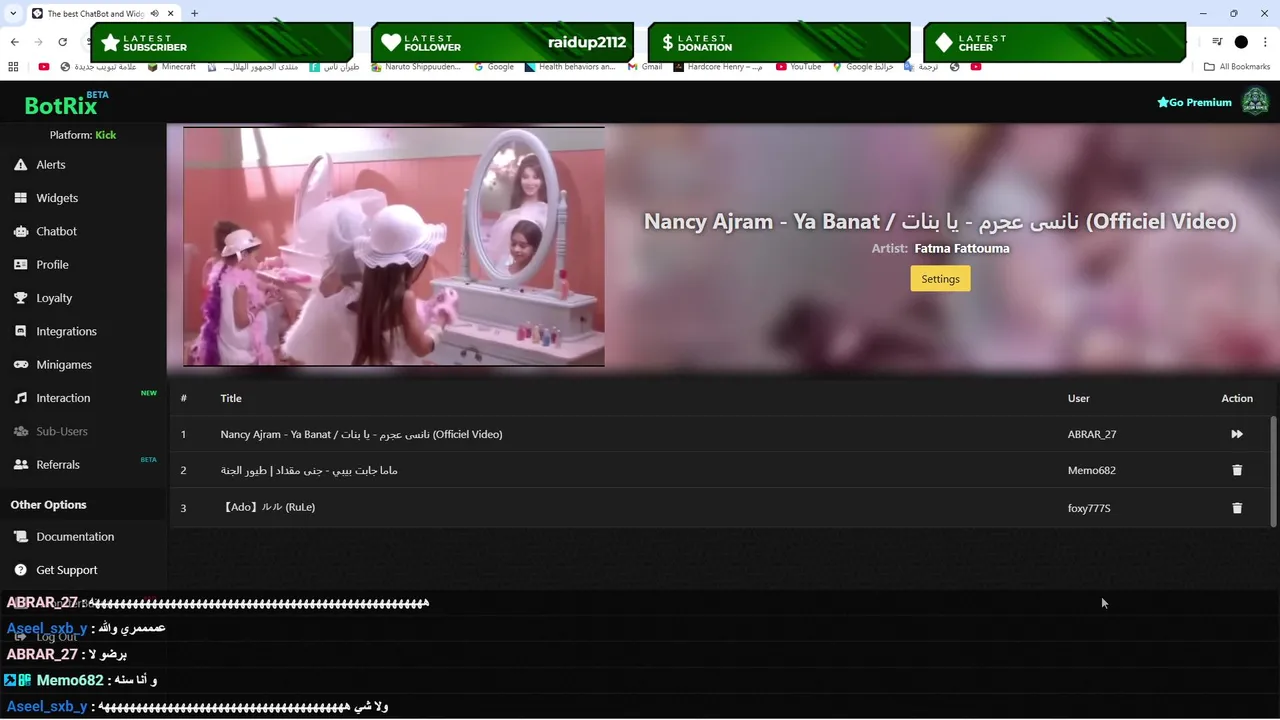Click the Title column header

(x=231, y=398)
